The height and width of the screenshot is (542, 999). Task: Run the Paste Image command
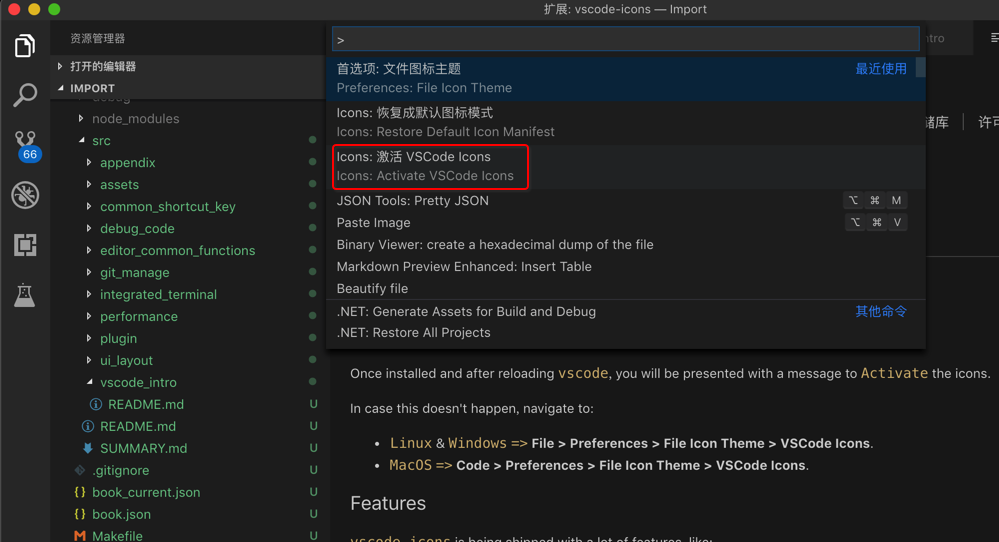click(x=626, y=223)
